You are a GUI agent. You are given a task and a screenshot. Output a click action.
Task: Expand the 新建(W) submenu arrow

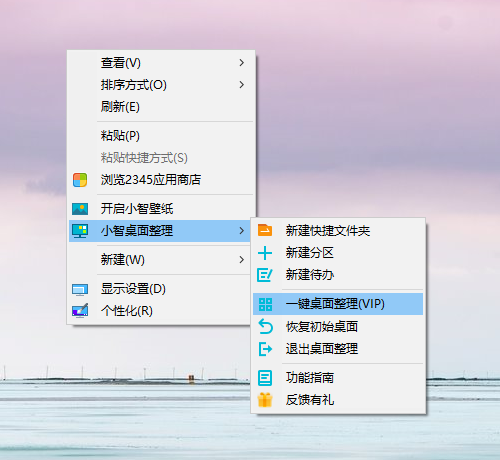coord(242,260)
